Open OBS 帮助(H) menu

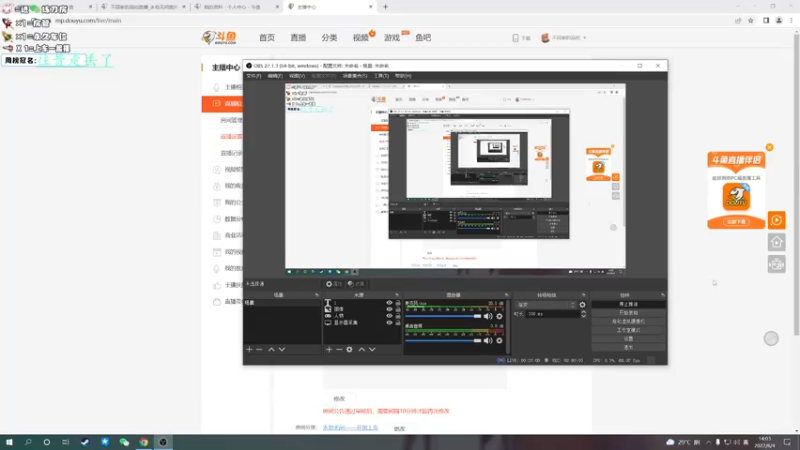pyautogui.click(x=403, y=76)
